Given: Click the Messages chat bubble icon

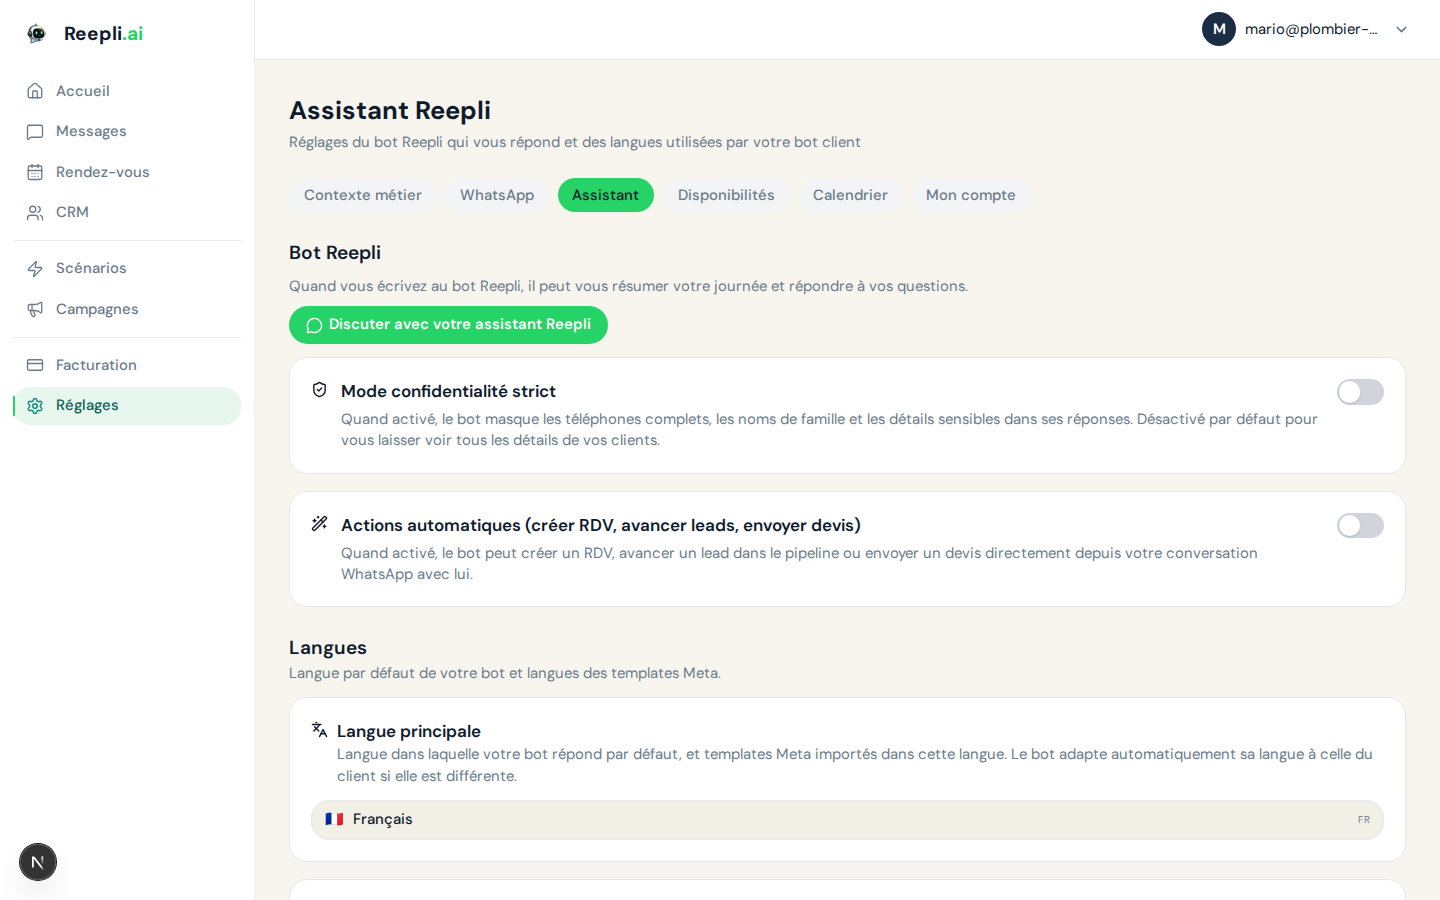Looking at the screenshot, I should pos(35,132).
